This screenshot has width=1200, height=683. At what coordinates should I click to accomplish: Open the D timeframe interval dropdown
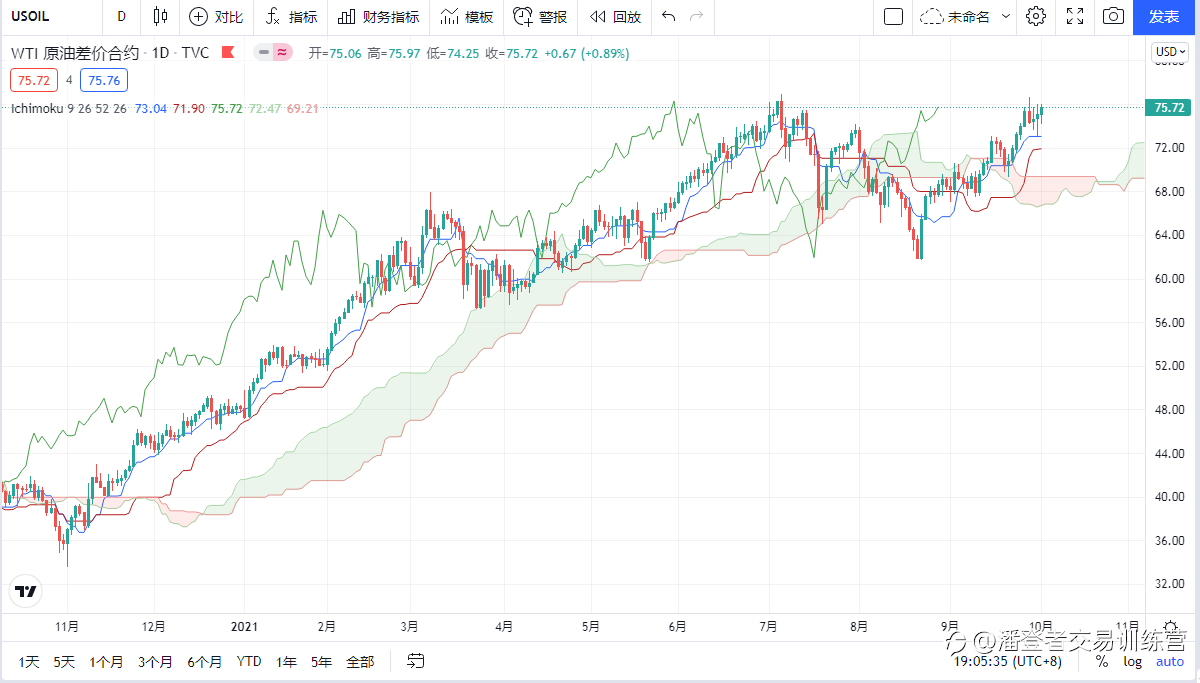tap(121, 16)
